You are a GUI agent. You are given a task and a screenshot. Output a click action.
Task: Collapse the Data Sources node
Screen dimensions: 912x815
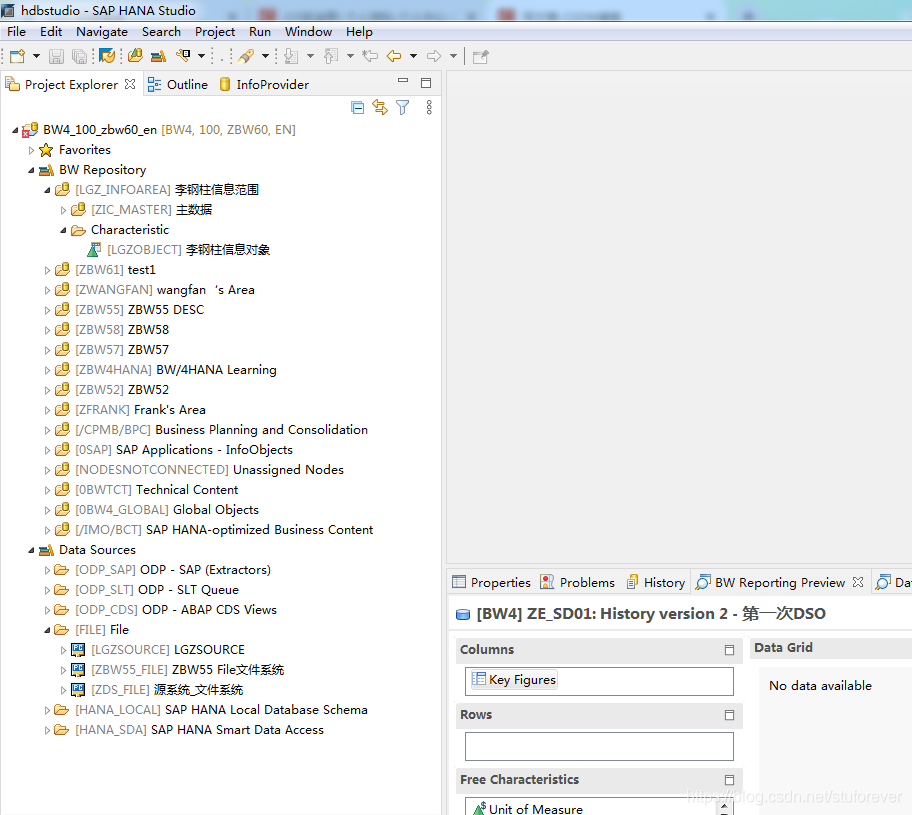31,550
